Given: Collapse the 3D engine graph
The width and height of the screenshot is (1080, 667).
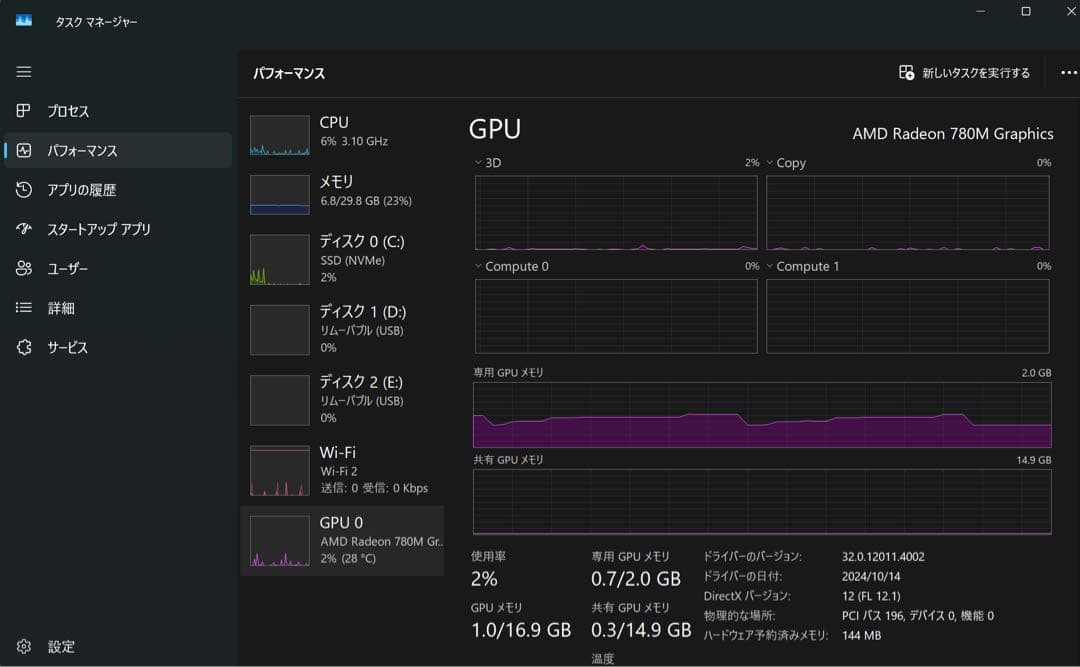Looking at the screenshot, I should (x=476, y=162).
